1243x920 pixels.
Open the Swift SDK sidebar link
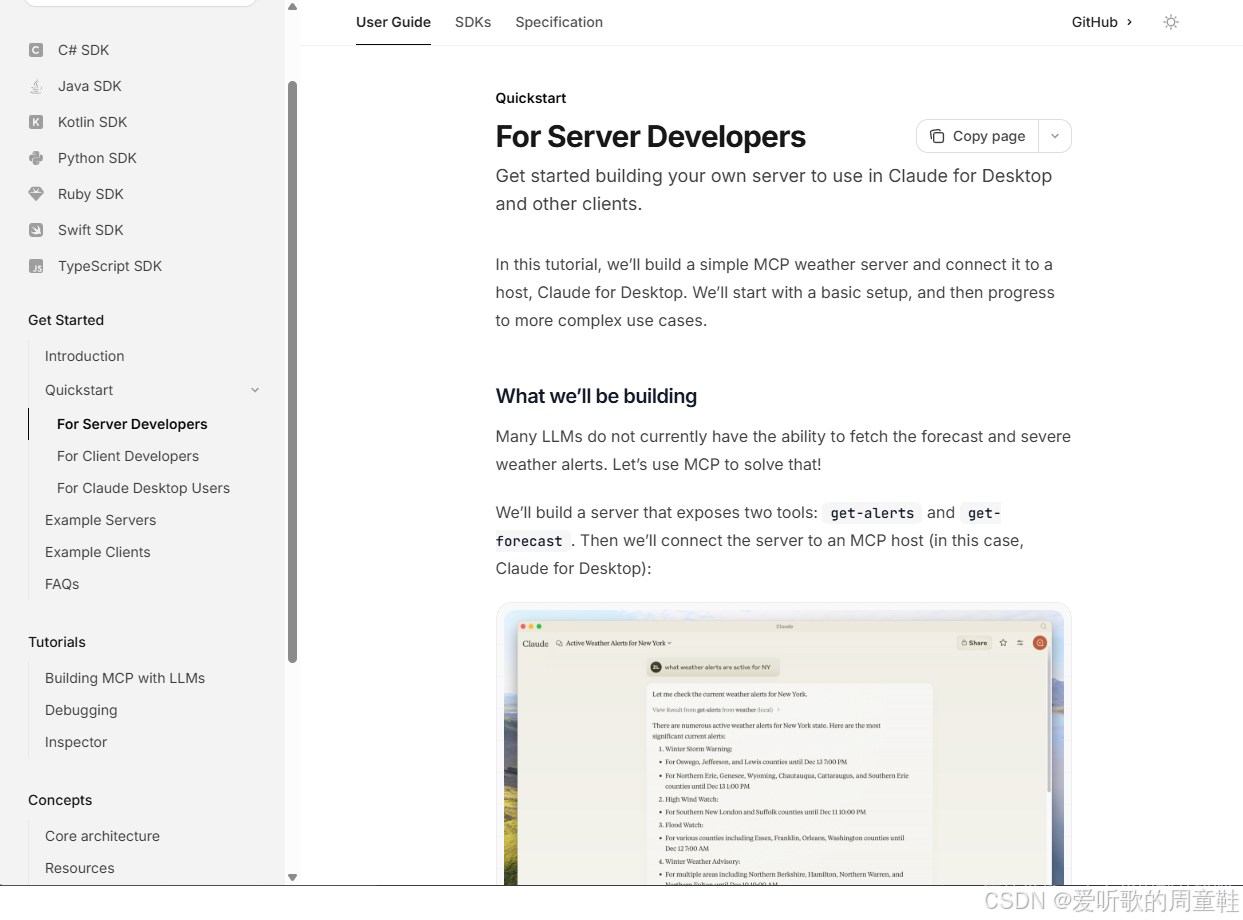[x=91, y=230]
